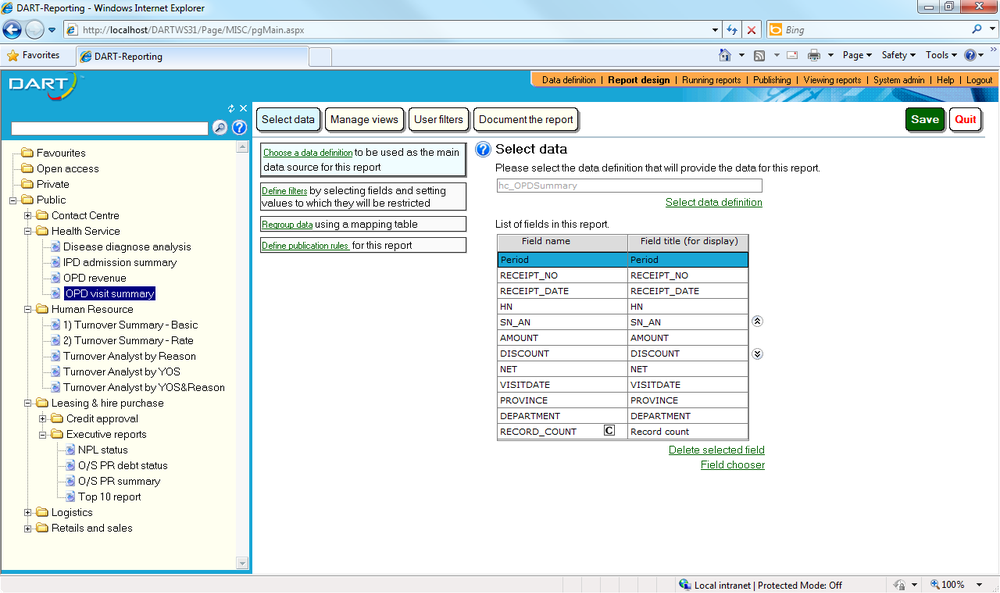Click the IE Home toolbar icon
The width and height of the screenshot is (1000, 593).
pos(724,55)
